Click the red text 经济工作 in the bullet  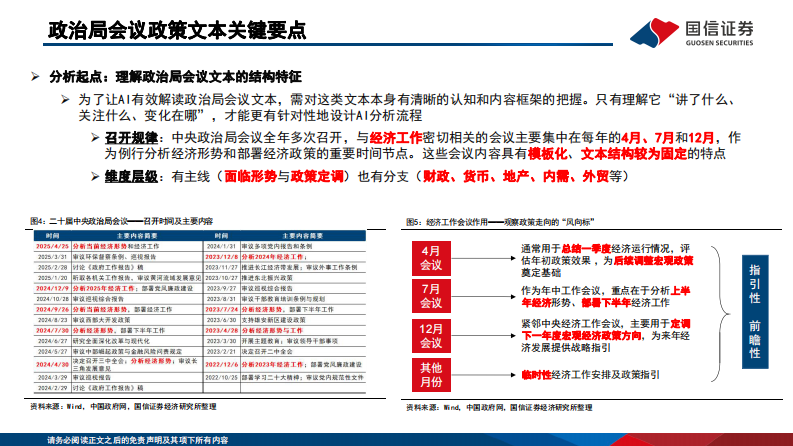click(396, 138)
